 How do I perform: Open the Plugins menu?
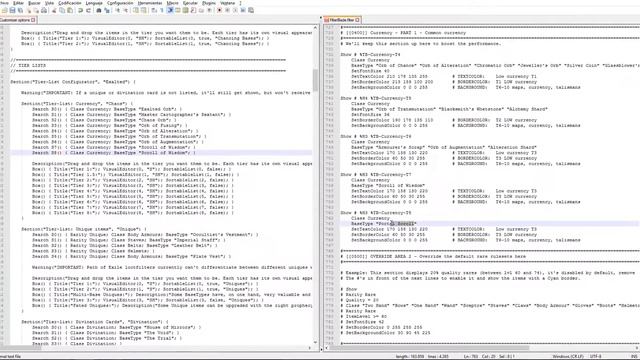click(209, 3)
